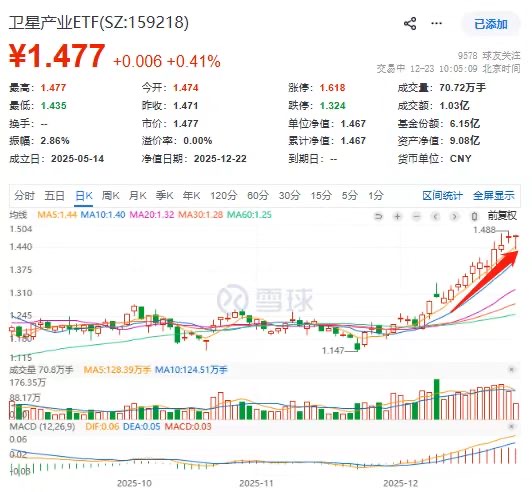Click the 净值日期 2025-12-22

pos(220,158)
